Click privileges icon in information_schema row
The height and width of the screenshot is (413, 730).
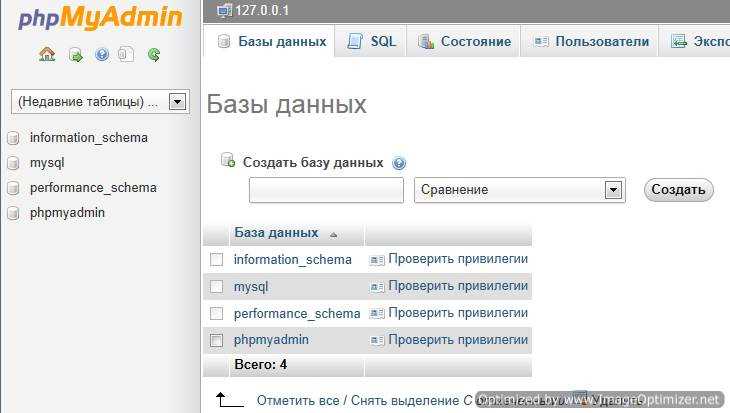coord(377,260)
